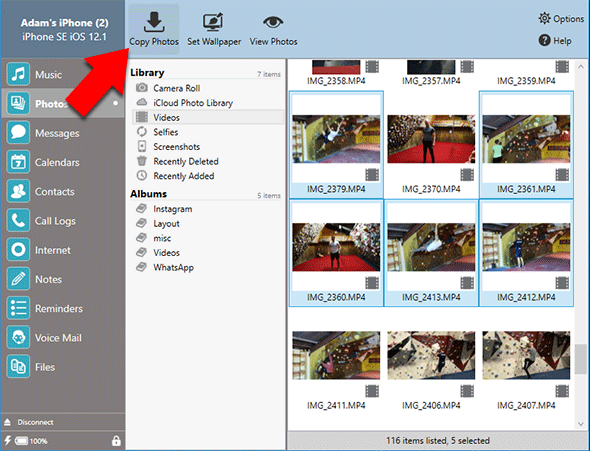This screenshot has height=451, width=590.
Task: Open the Messages speech bubble icon
Action: (x=18, y=133)
